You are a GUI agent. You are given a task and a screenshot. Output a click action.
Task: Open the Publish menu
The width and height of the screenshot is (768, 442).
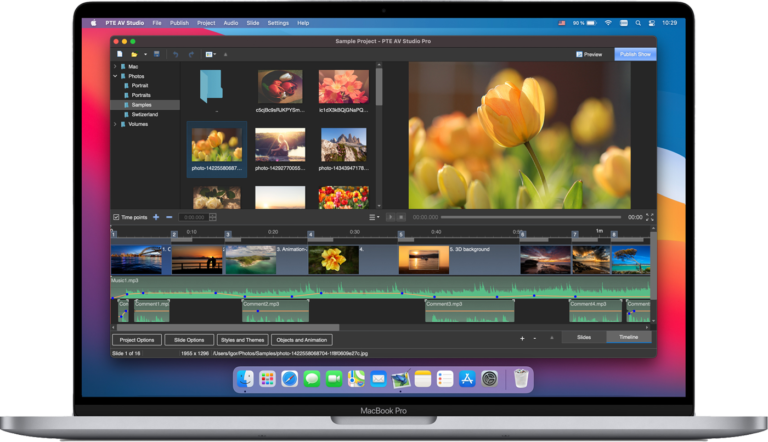pyautogui.click(x=179, y=23)
